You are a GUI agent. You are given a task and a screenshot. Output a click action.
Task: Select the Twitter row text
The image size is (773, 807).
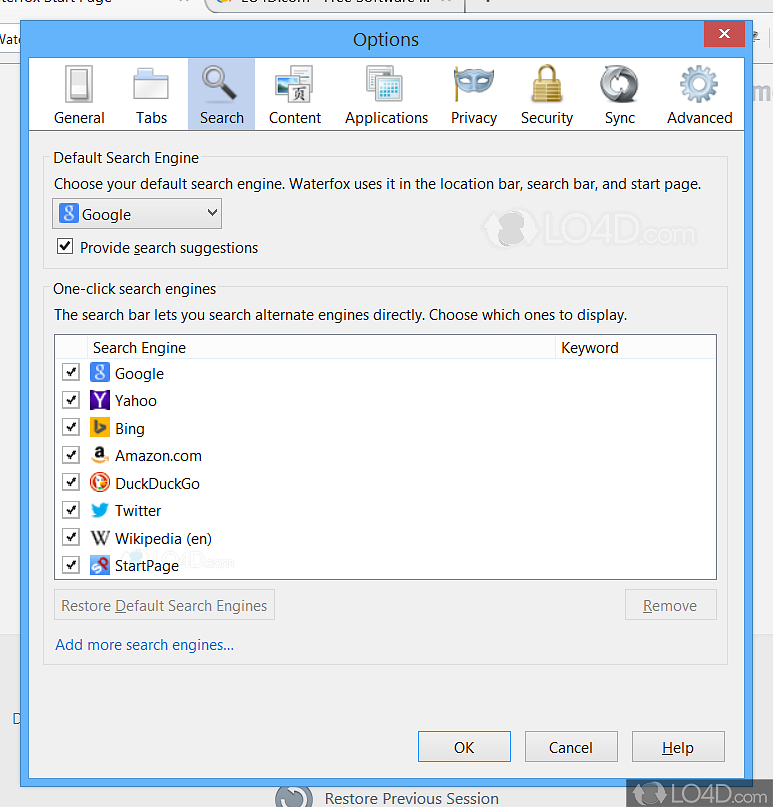pyautogui.click(x=138, y=511)
